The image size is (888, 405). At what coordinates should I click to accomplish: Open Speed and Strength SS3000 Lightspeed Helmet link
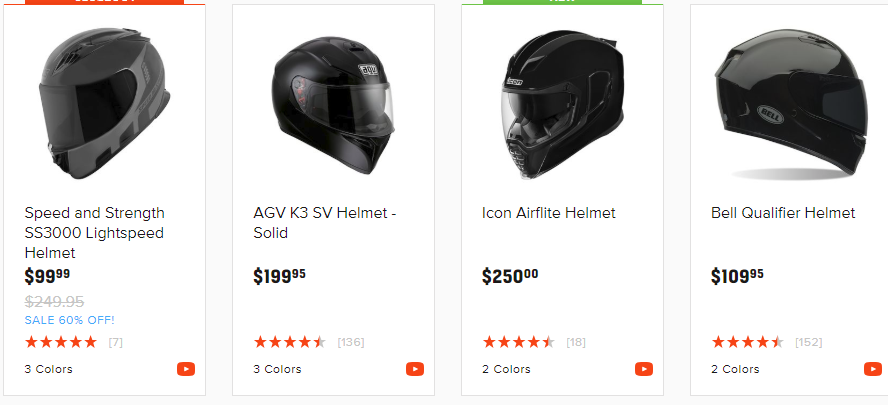(x=94, y=233)
